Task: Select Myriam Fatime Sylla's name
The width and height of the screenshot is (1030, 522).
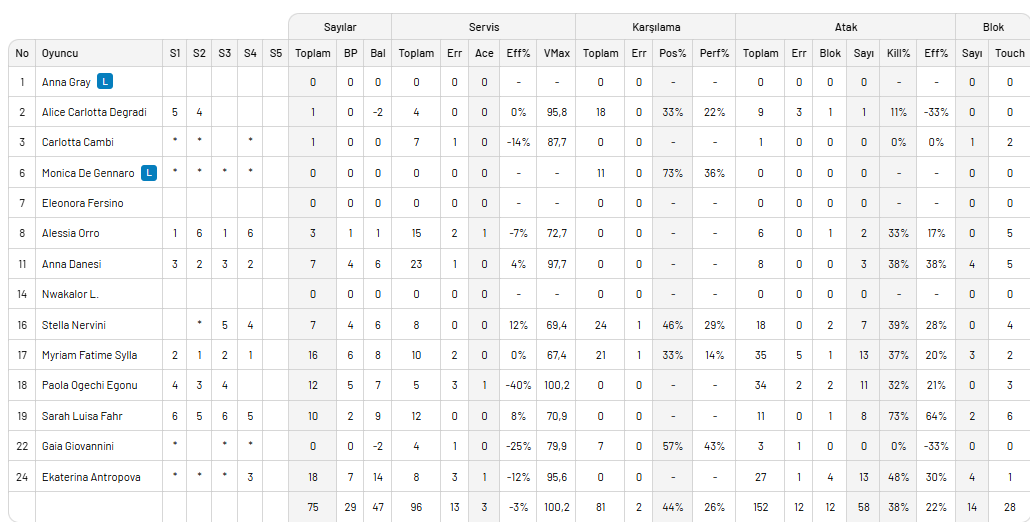Action: [89, 355]
